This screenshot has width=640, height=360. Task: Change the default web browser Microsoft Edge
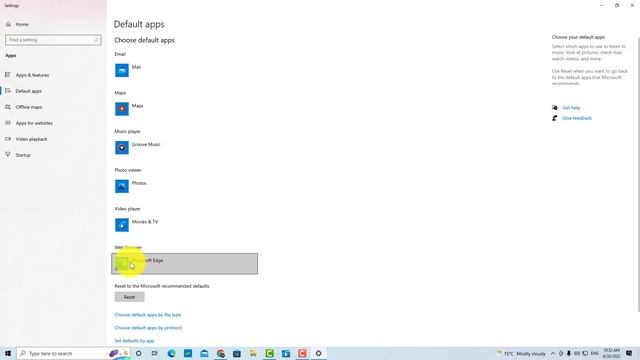pos(184,264)
